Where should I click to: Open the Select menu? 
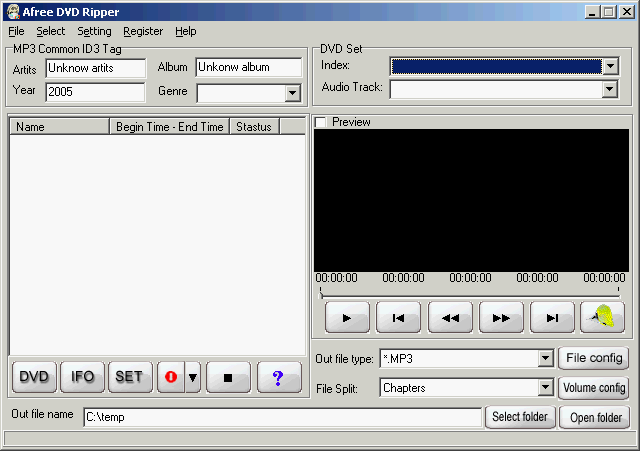51,31
